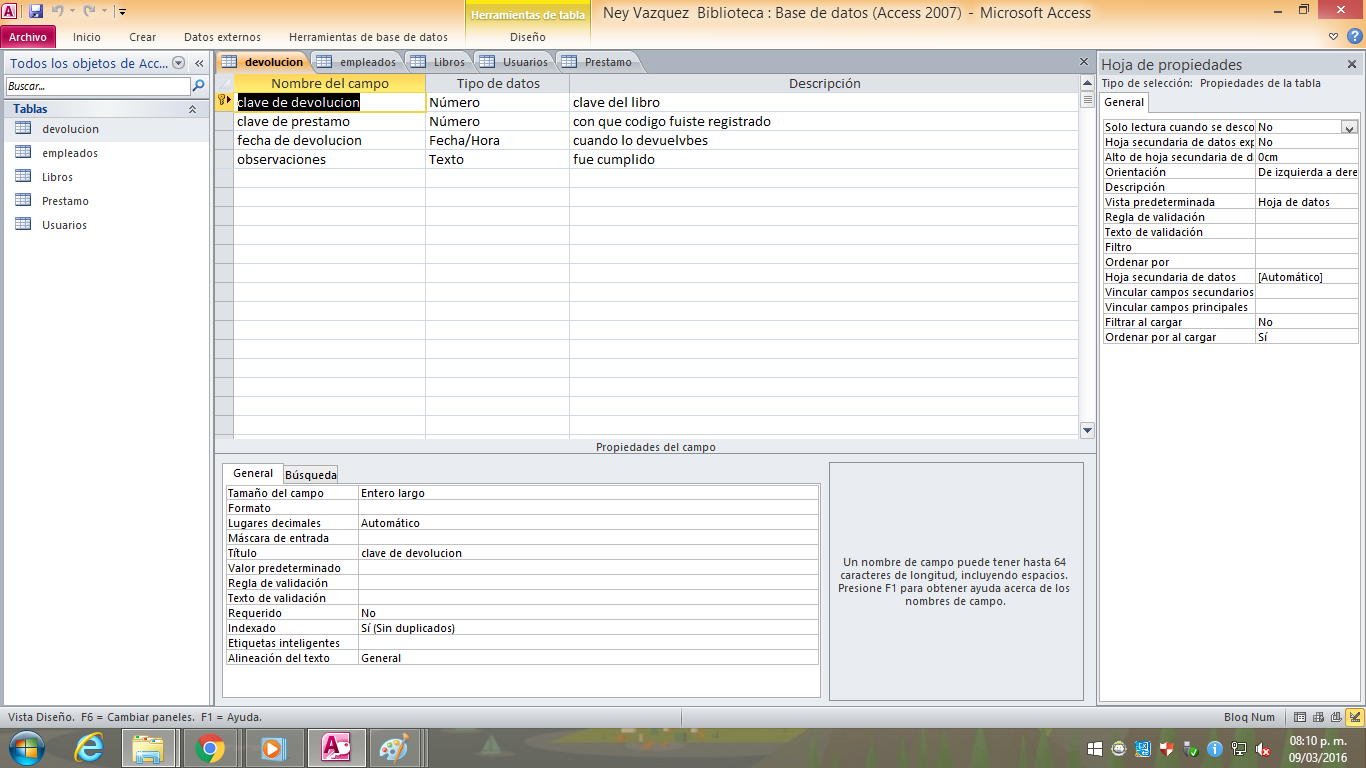Expand 'Solo lectura' property dropdown arrow

tap(1349, 127)
